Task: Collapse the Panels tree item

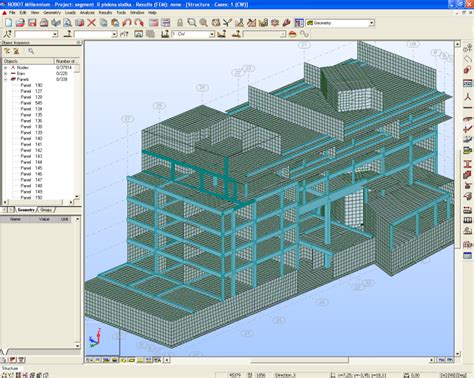Action: click(5, 79)
